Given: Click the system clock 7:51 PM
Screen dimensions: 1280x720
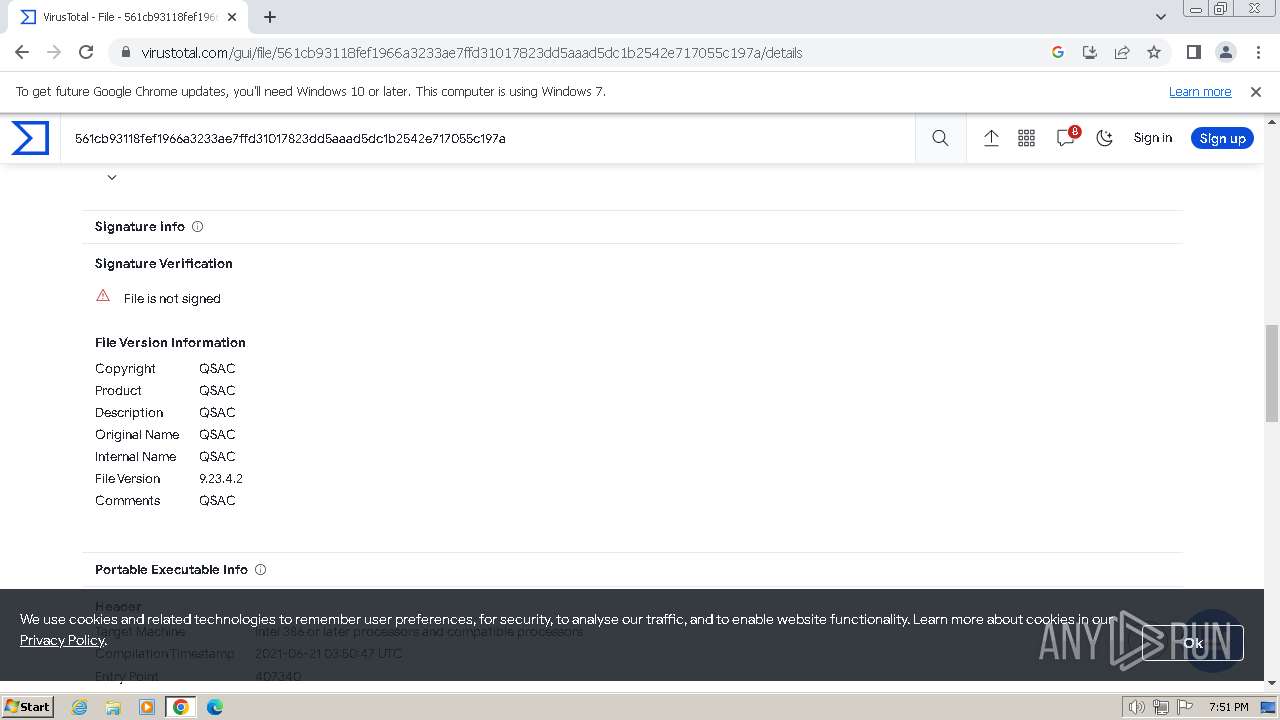Looking at the screenshot, I should [1228, 707].
